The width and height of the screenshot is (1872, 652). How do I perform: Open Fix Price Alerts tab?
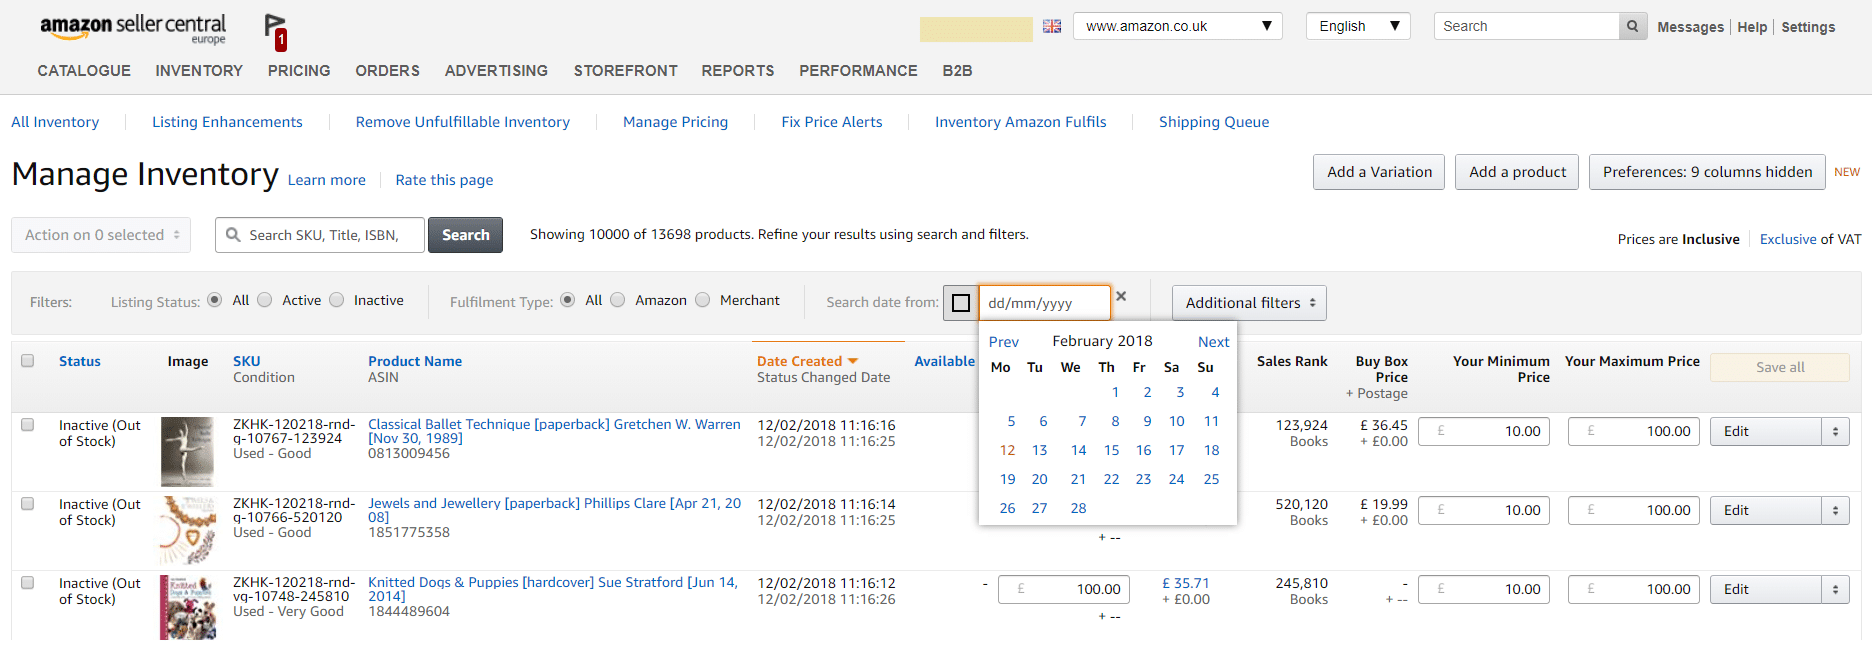pos(832,122)
